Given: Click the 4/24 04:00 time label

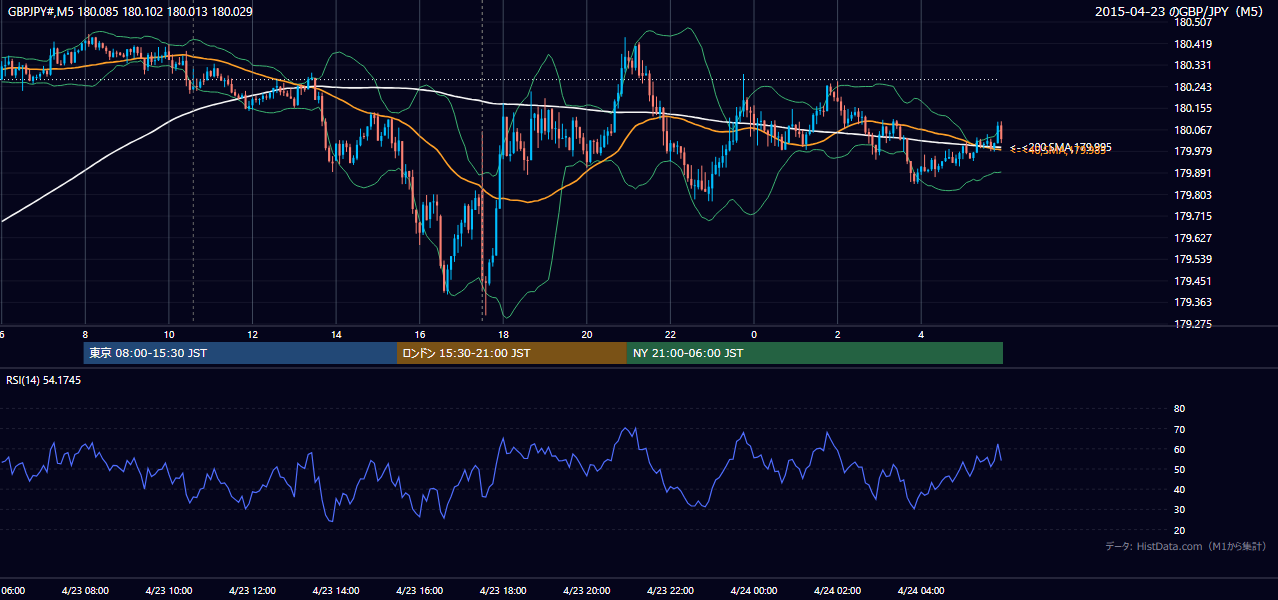Looking at the screenshot, I should [x=920, y=590].
